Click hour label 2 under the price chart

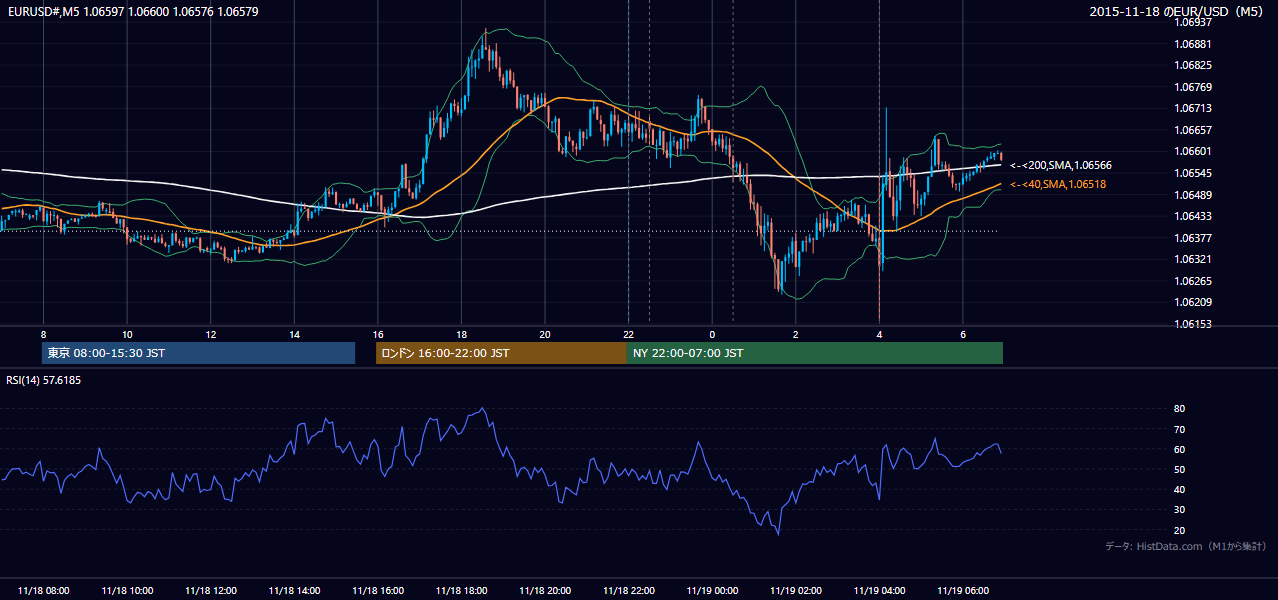[796, 334]
